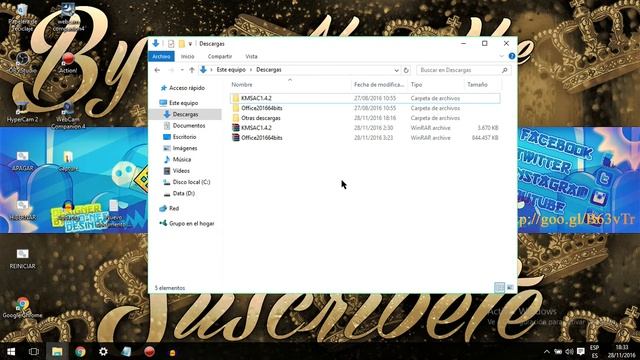Click the 844.457 KB size cell
640x360 pixels.
[x=485, y=138]
